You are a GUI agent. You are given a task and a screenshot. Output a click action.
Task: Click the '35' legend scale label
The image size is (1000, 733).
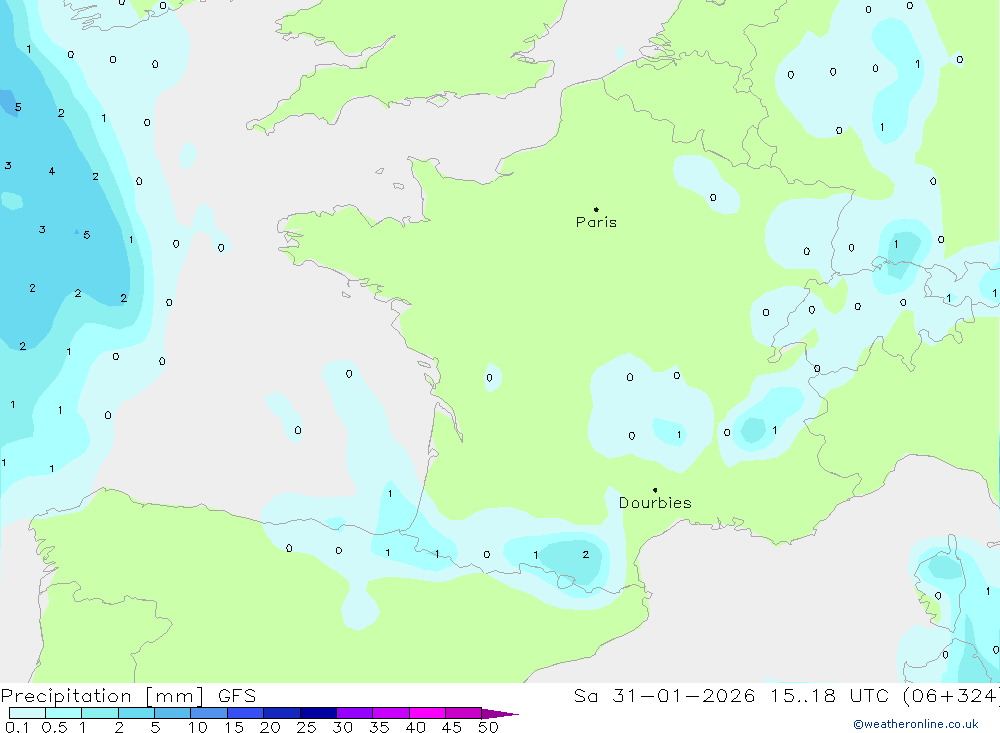click(379, 727)
